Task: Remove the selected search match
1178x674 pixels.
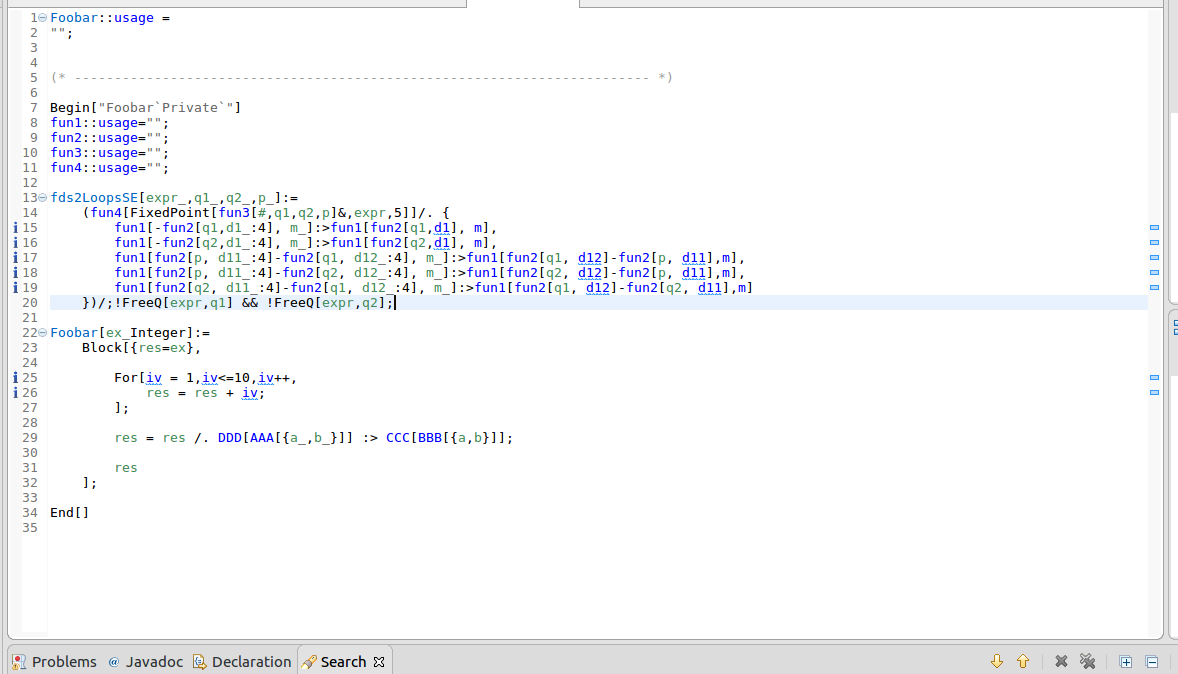Action: click(x=1061, y=661)
